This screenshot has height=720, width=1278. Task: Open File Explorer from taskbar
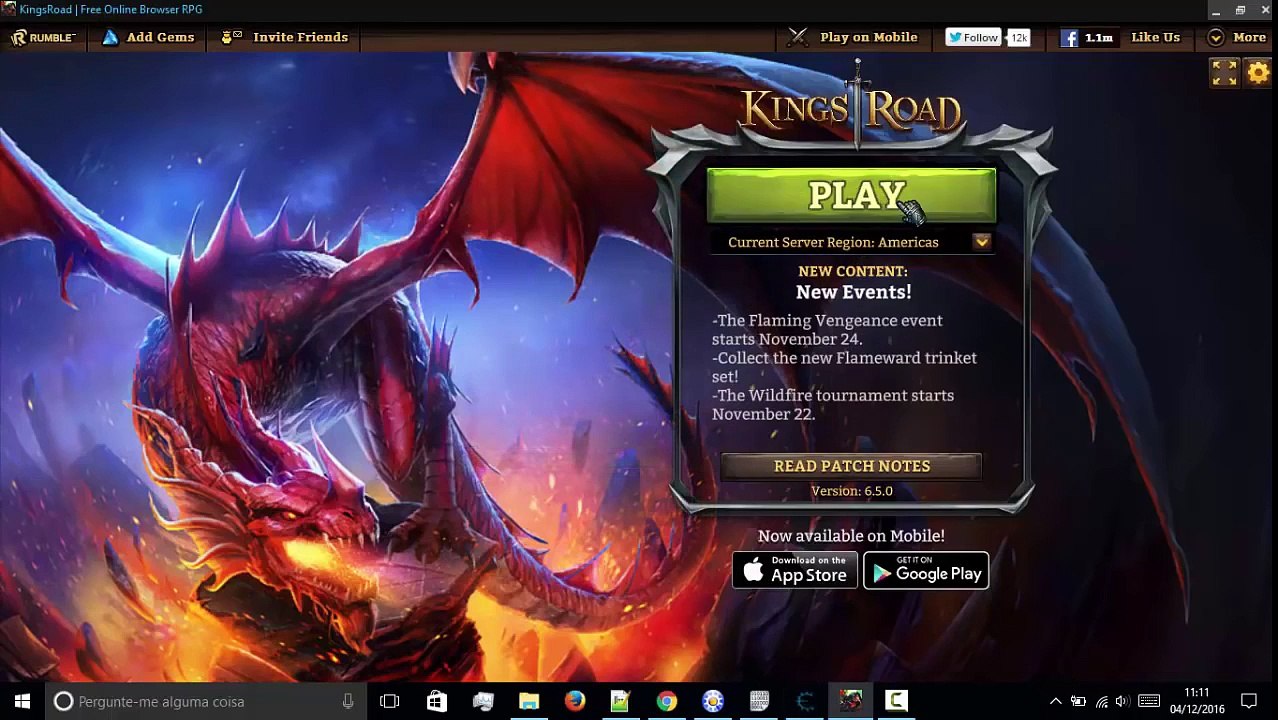(x=529, y=701)
